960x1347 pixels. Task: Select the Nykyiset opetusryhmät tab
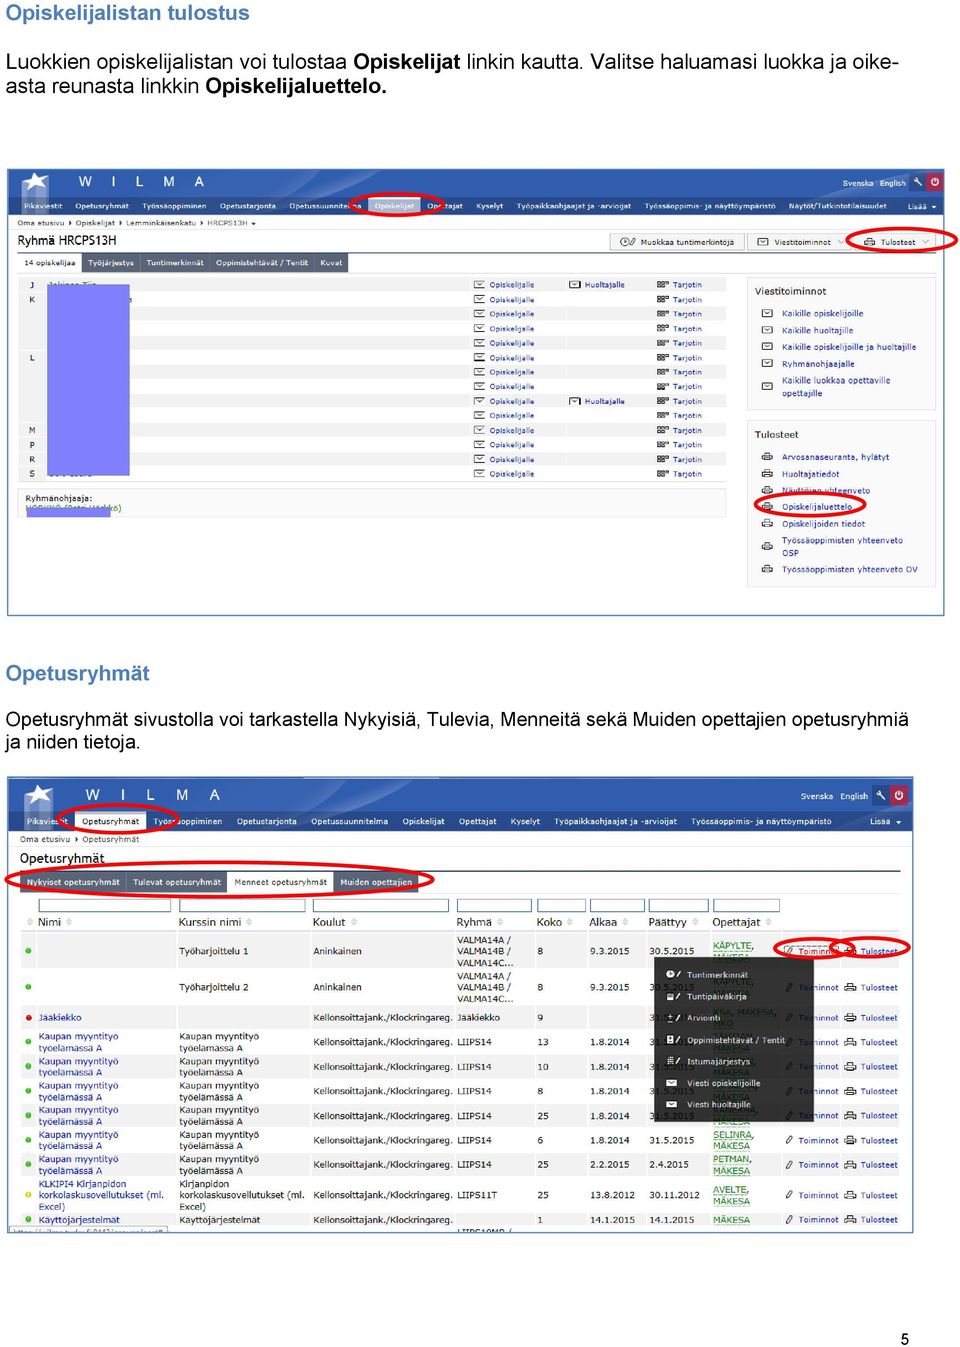[73, 882]
